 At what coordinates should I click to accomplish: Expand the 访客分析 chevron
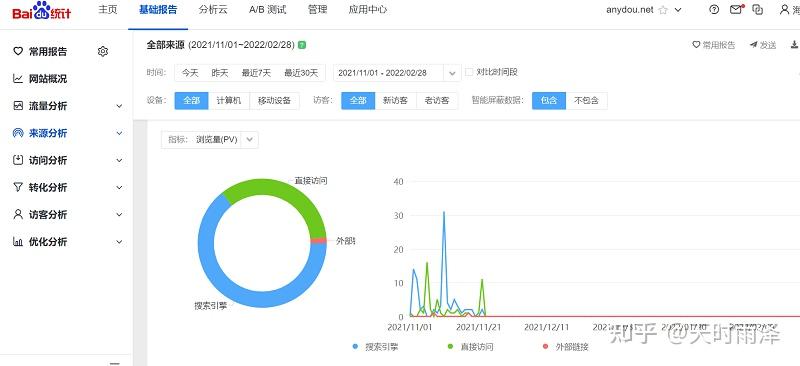119,214
